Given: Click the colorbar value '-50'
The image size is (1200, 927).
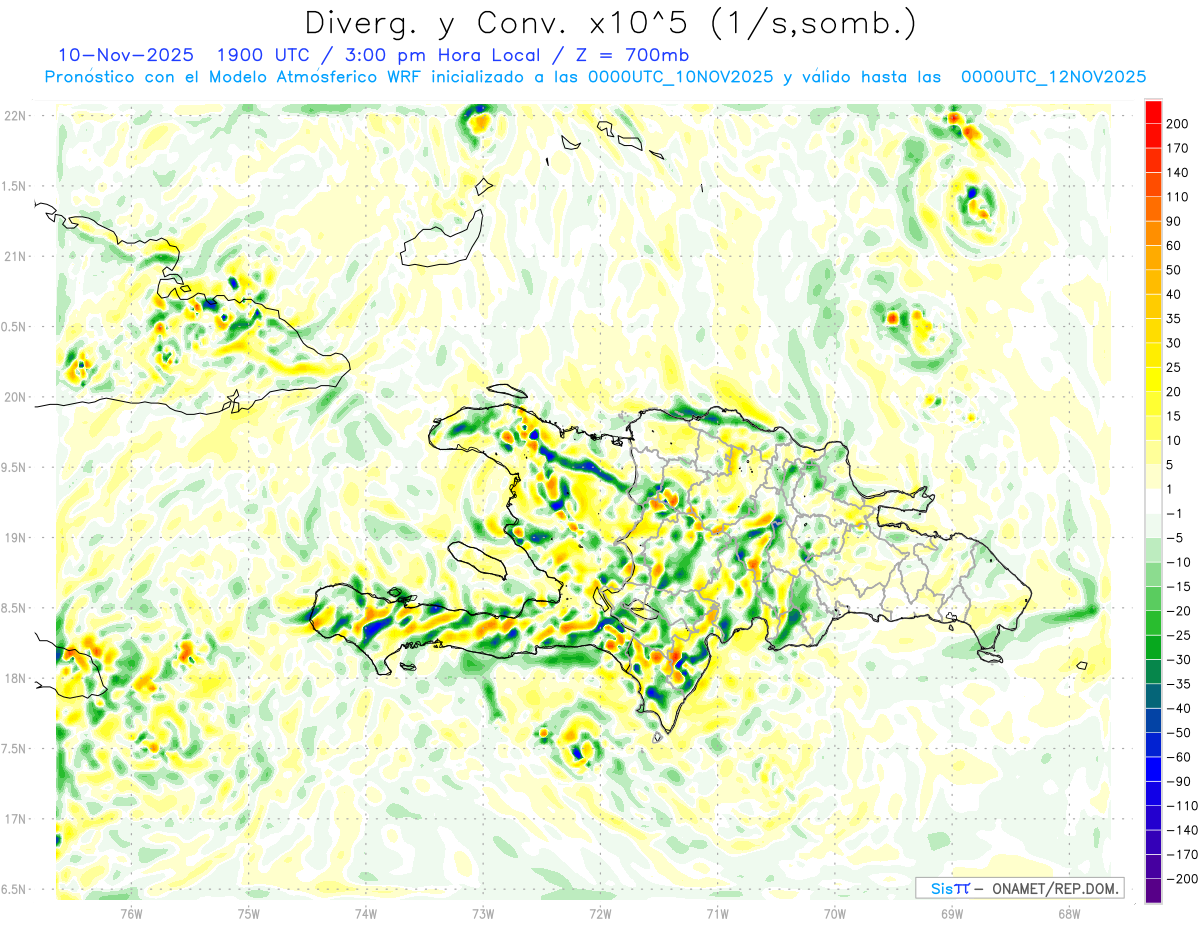Looking at the screenshot, I should (1179, 733).
